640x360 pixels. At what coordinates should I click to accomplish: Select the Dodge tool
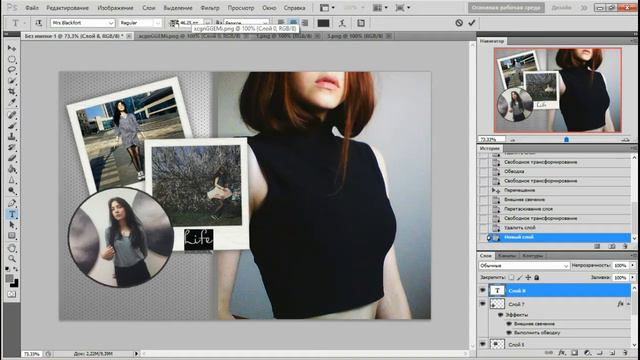[x=12, y=191]
